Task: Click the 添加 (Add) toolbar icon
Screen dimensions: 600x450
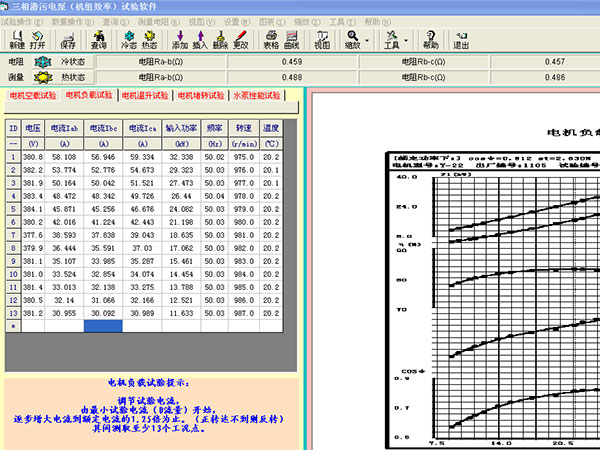Action: click(179, 39)
